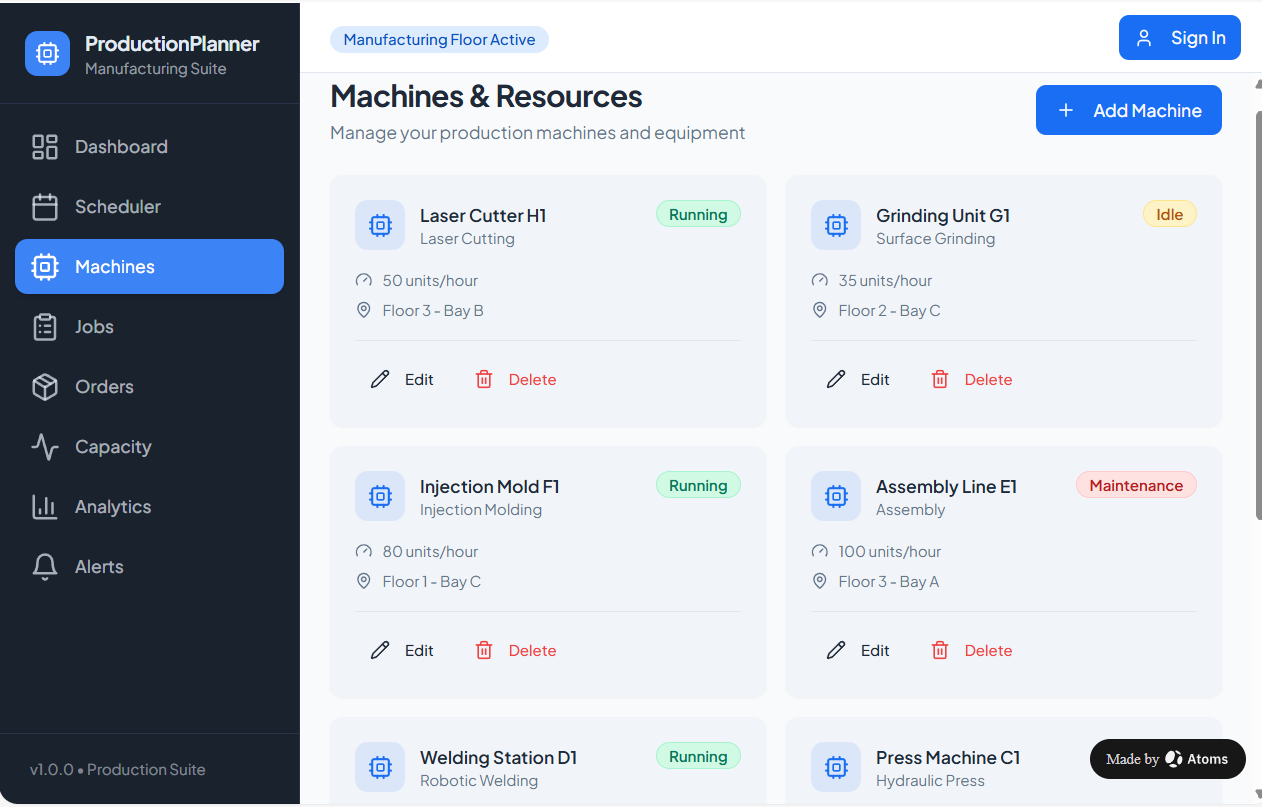Screen dimensions: 1262x807
Task: Click the Press Machine C1 chip icon
Action: tap(836, 767)
